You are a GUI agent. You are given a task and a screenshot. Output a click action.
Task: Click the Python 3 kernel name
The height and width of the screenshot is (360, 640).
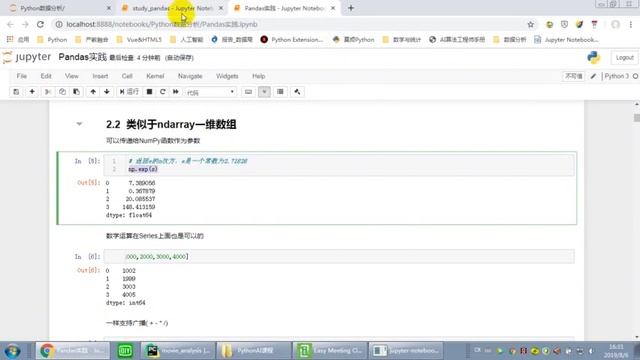pyautogui.click(x=616, y=76)
